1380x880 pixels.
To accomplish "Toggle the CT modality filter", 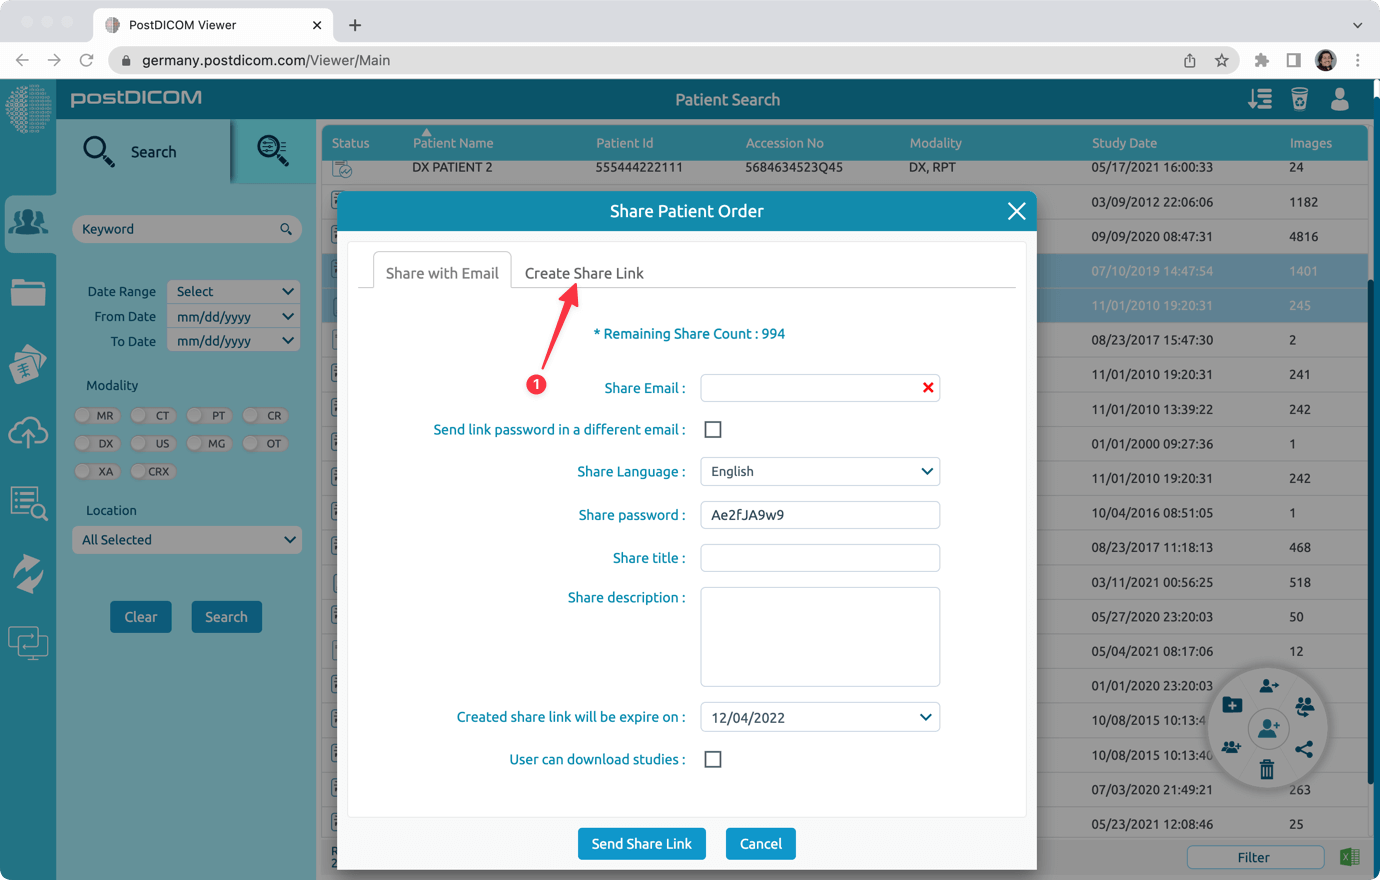I will coord(152,415).
